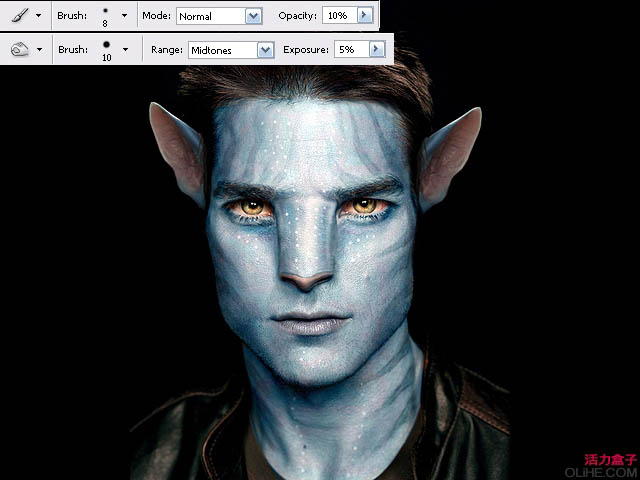Click the Opacity field showing 10%

338,16
